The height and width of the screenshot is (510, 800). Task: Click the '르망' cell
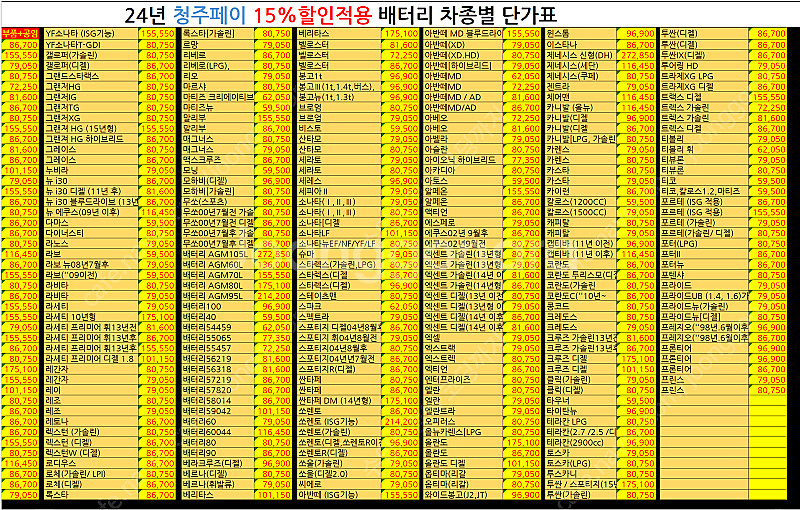[217, 44]
